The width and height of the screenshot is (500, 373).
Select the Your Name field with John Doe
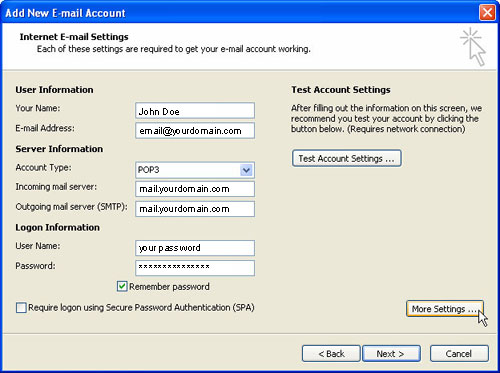pyautogui.click(x=195, y=111)
